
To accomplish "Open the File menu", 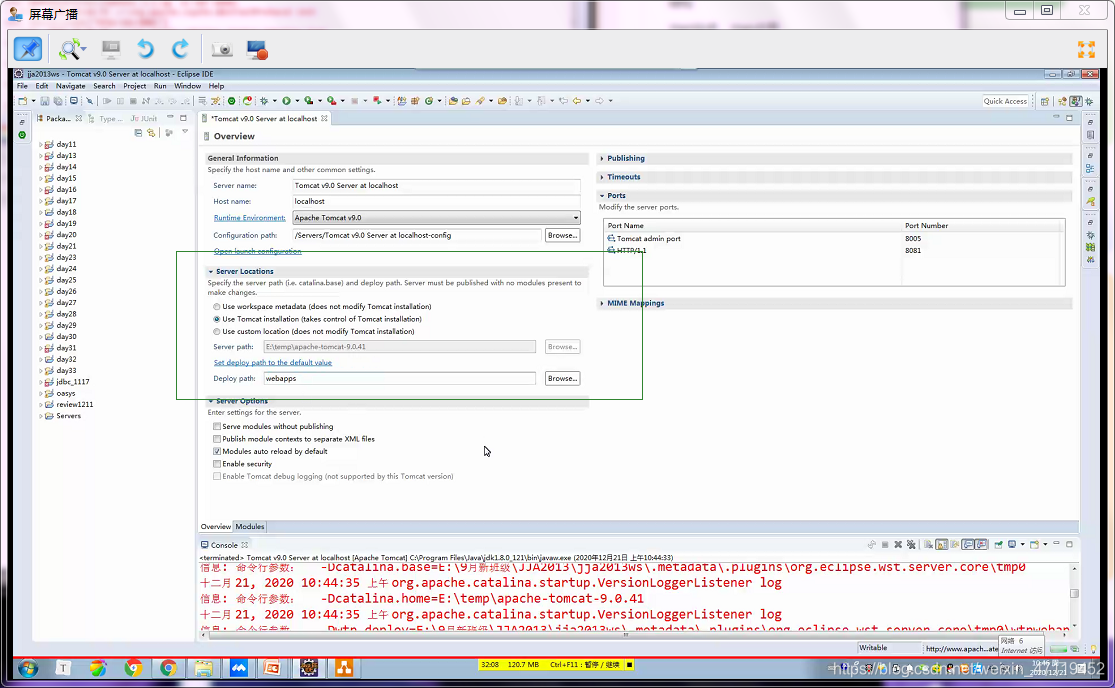I will pyautogui.click(x=22, y=86).
